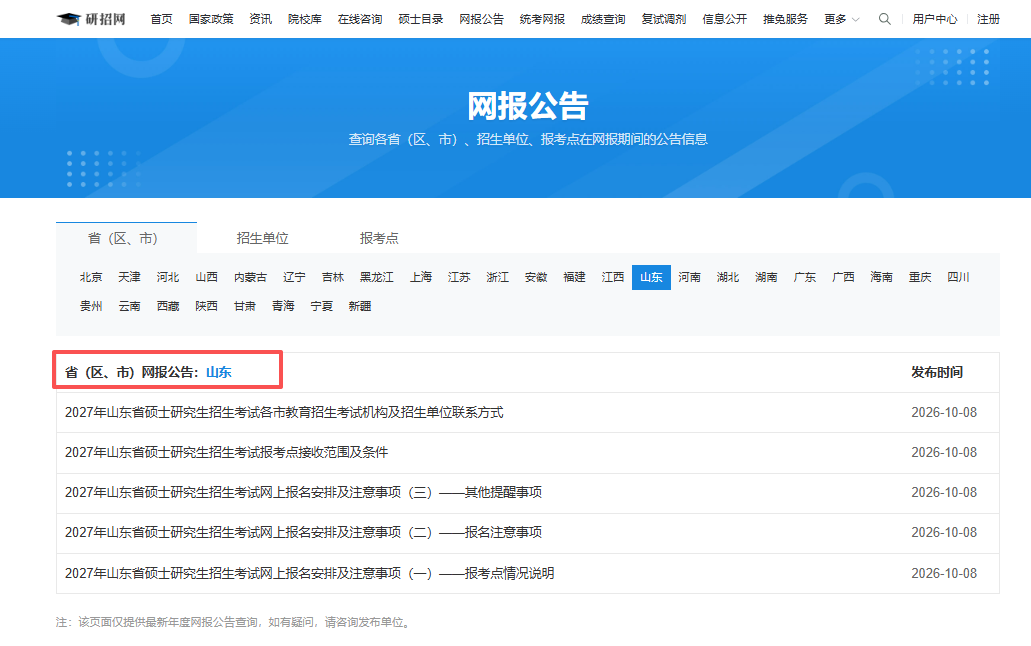1031x646 pixels.
Task: Click the 发布时间 column header
Action: click(937, 372)
